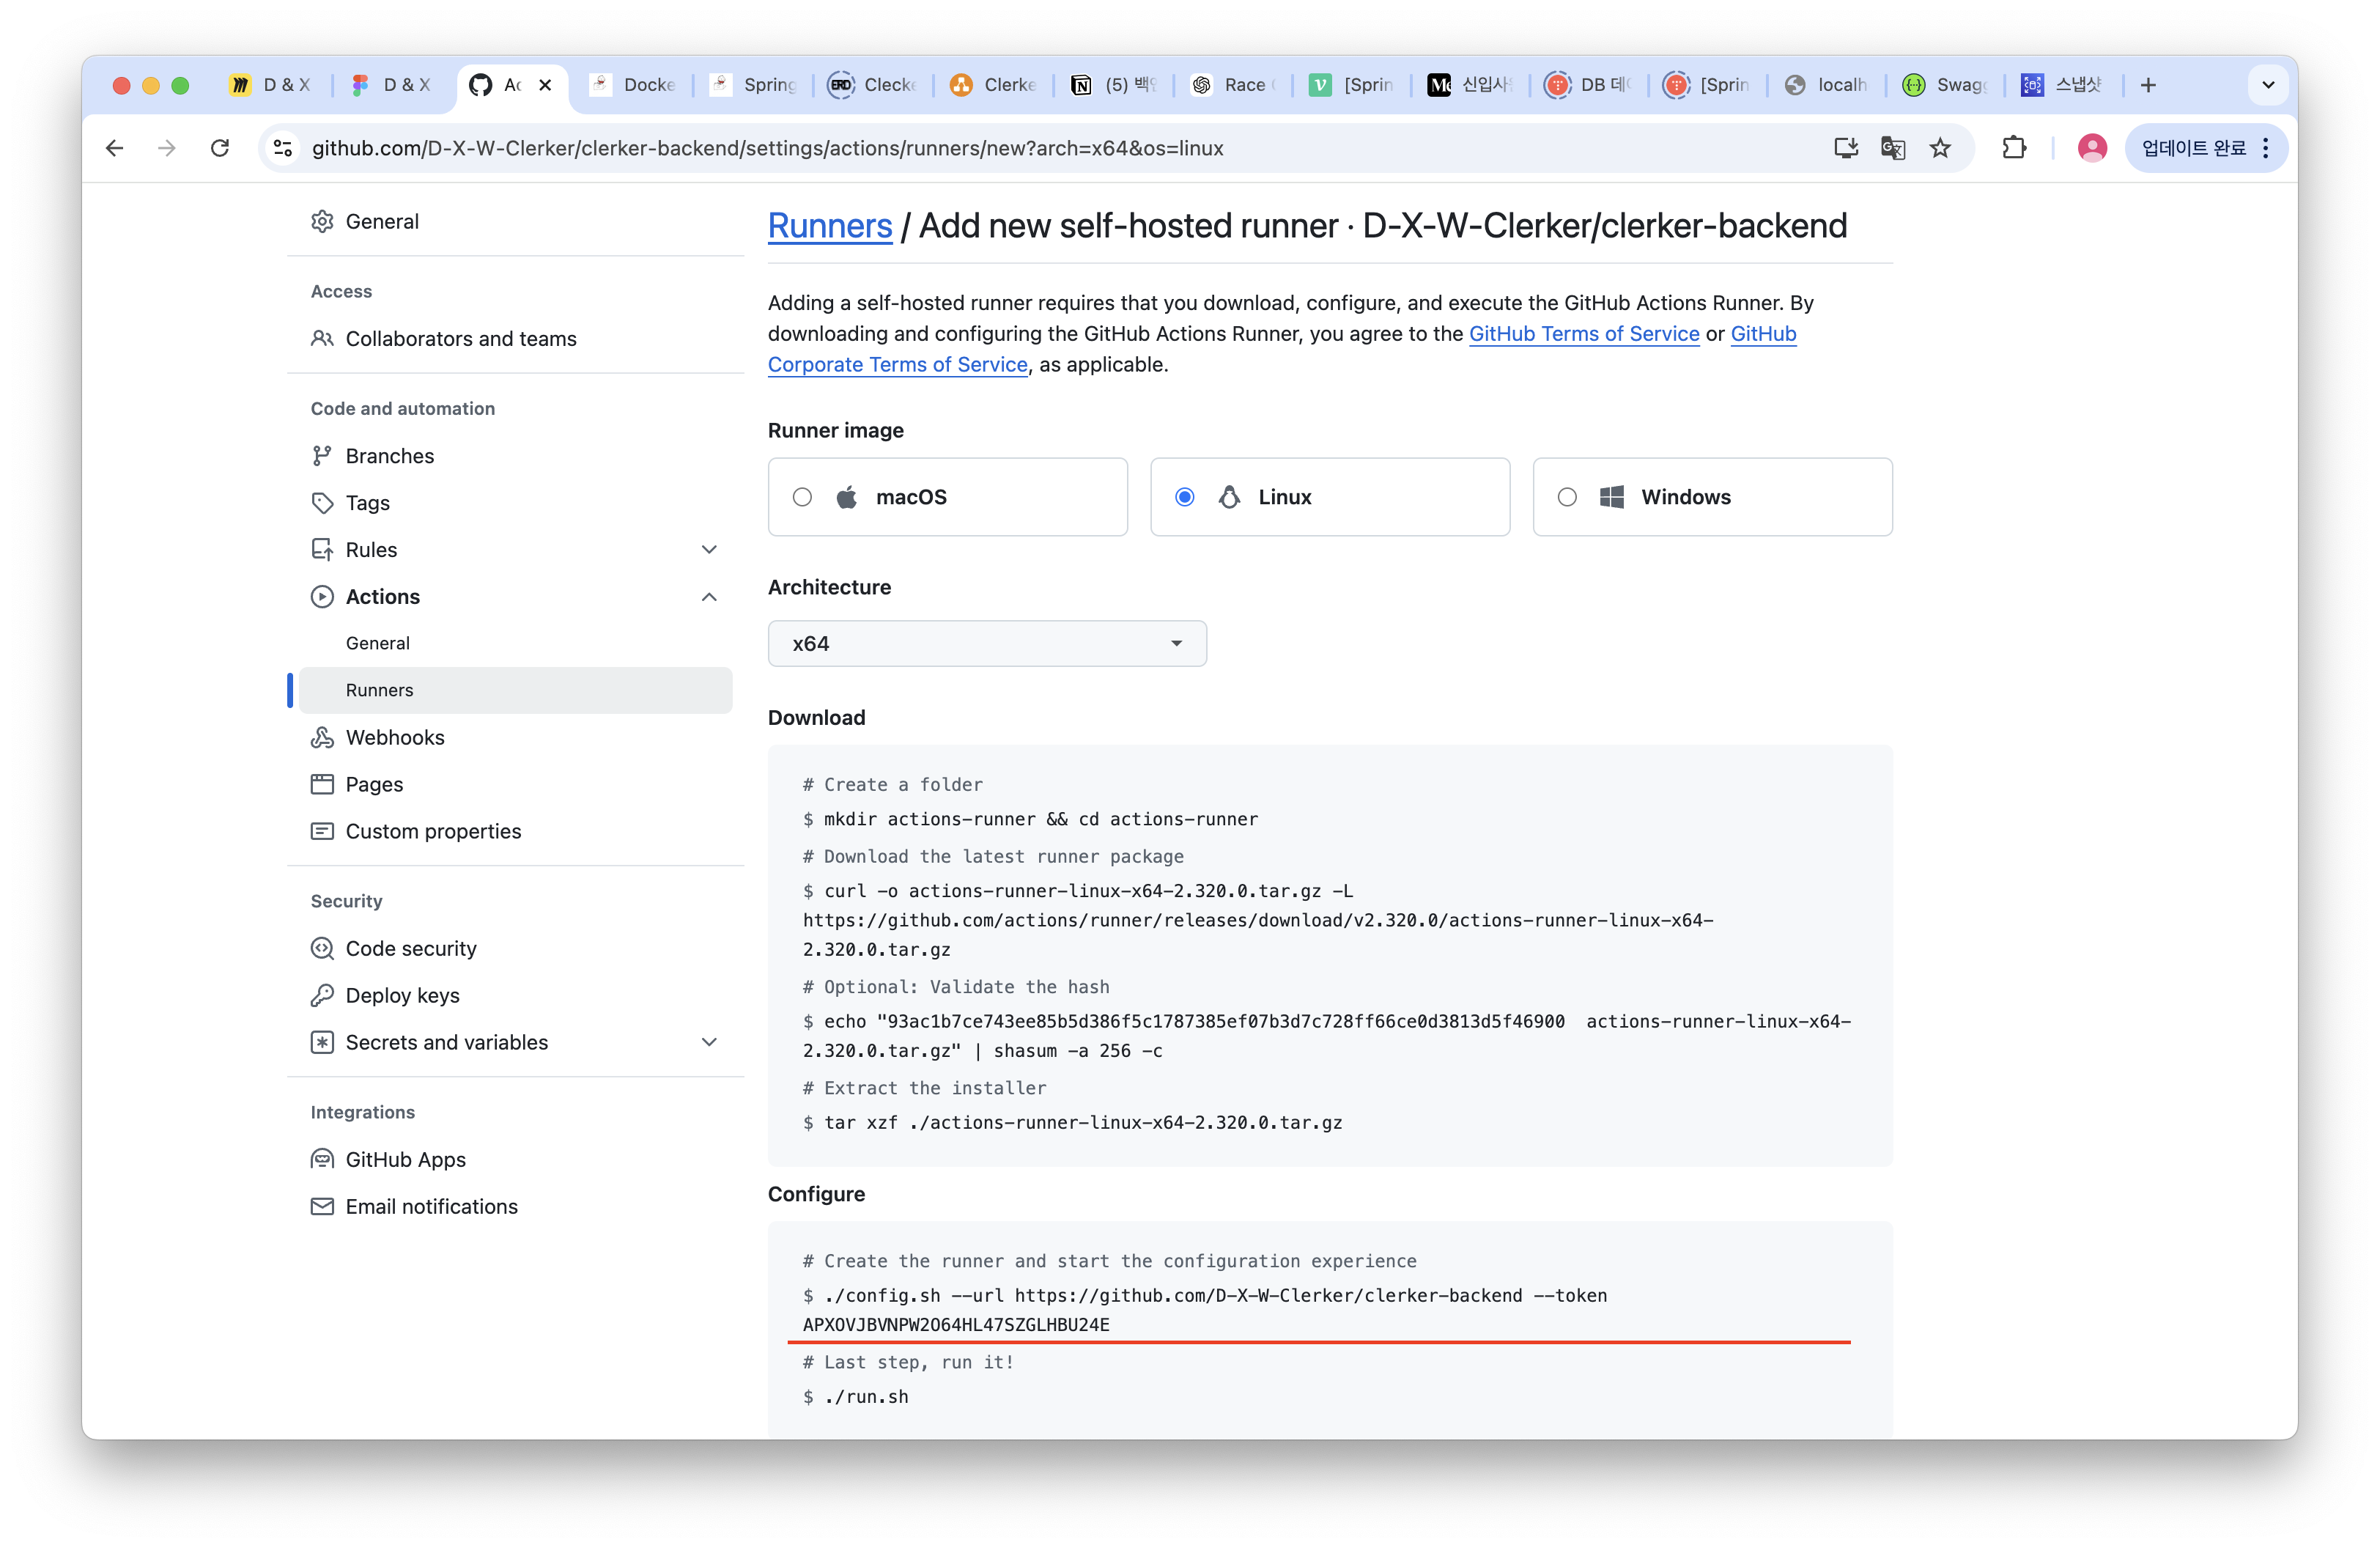Click the Custom properties icon

(x=322, y=832)
